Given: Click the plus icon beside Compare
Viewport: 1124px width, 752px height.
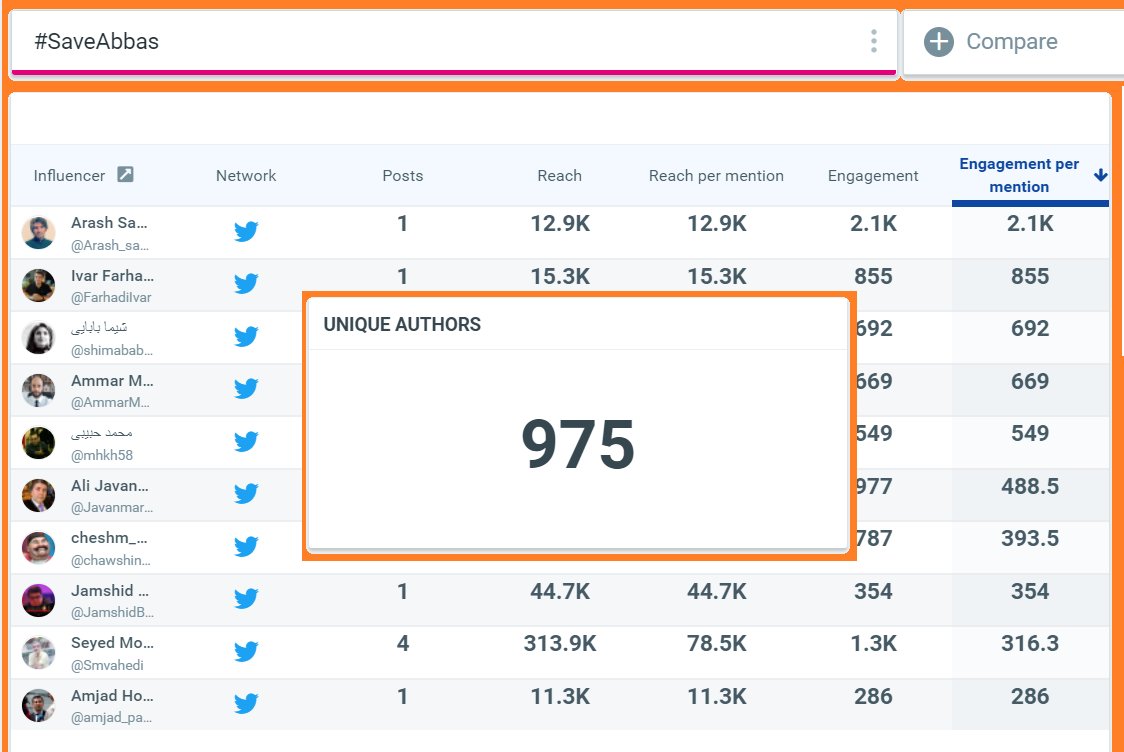Looking at the screenshot, I should [938, 42].
